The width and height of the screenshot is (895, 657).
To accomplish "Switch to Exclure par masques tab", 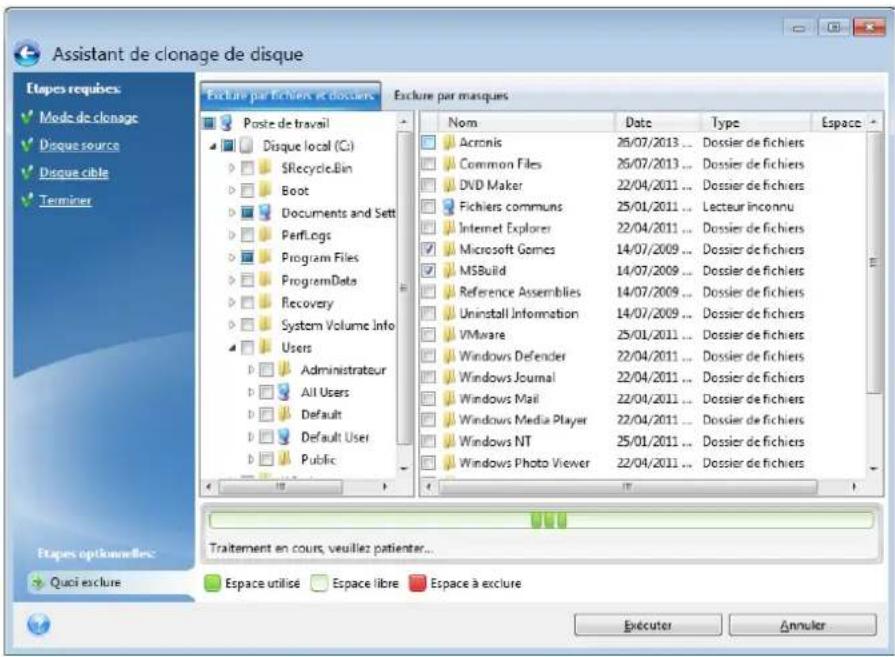I will point(451,95).
